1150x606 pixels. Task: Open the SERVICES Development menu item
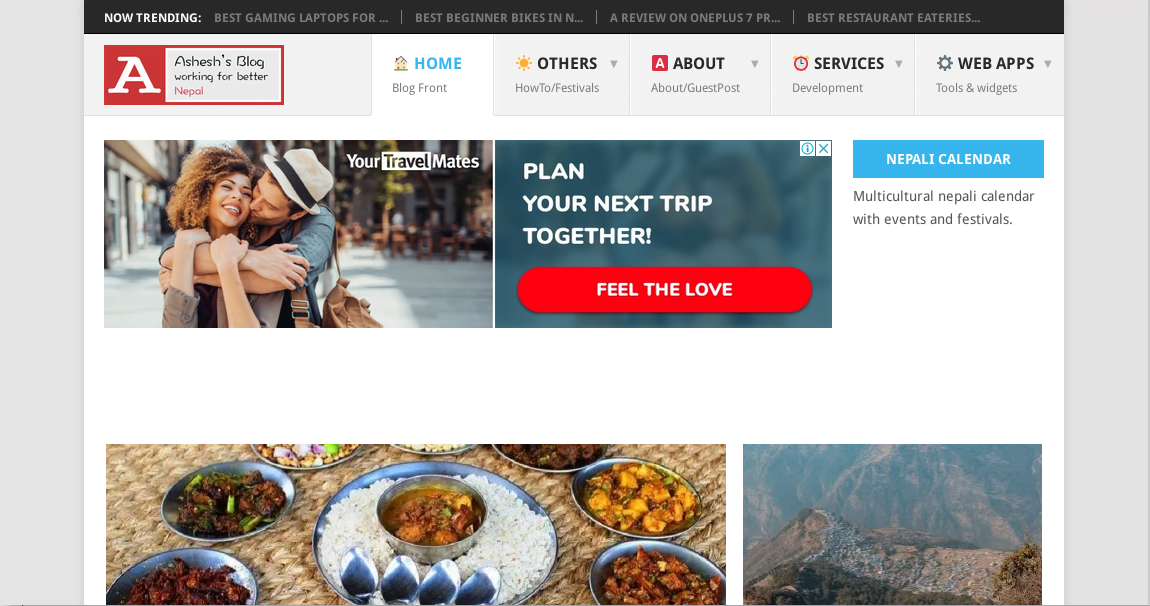pos(843,75)
